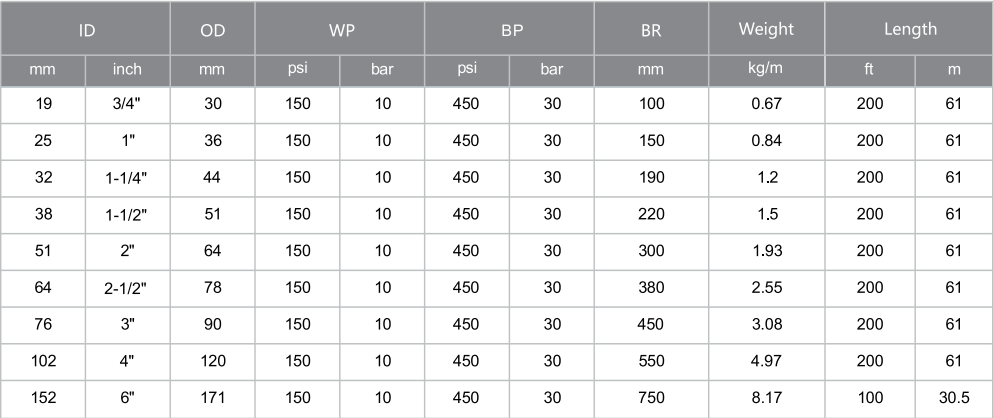Click the BR column header
This screenshot has width=993, height=418.
coord(652,28)
